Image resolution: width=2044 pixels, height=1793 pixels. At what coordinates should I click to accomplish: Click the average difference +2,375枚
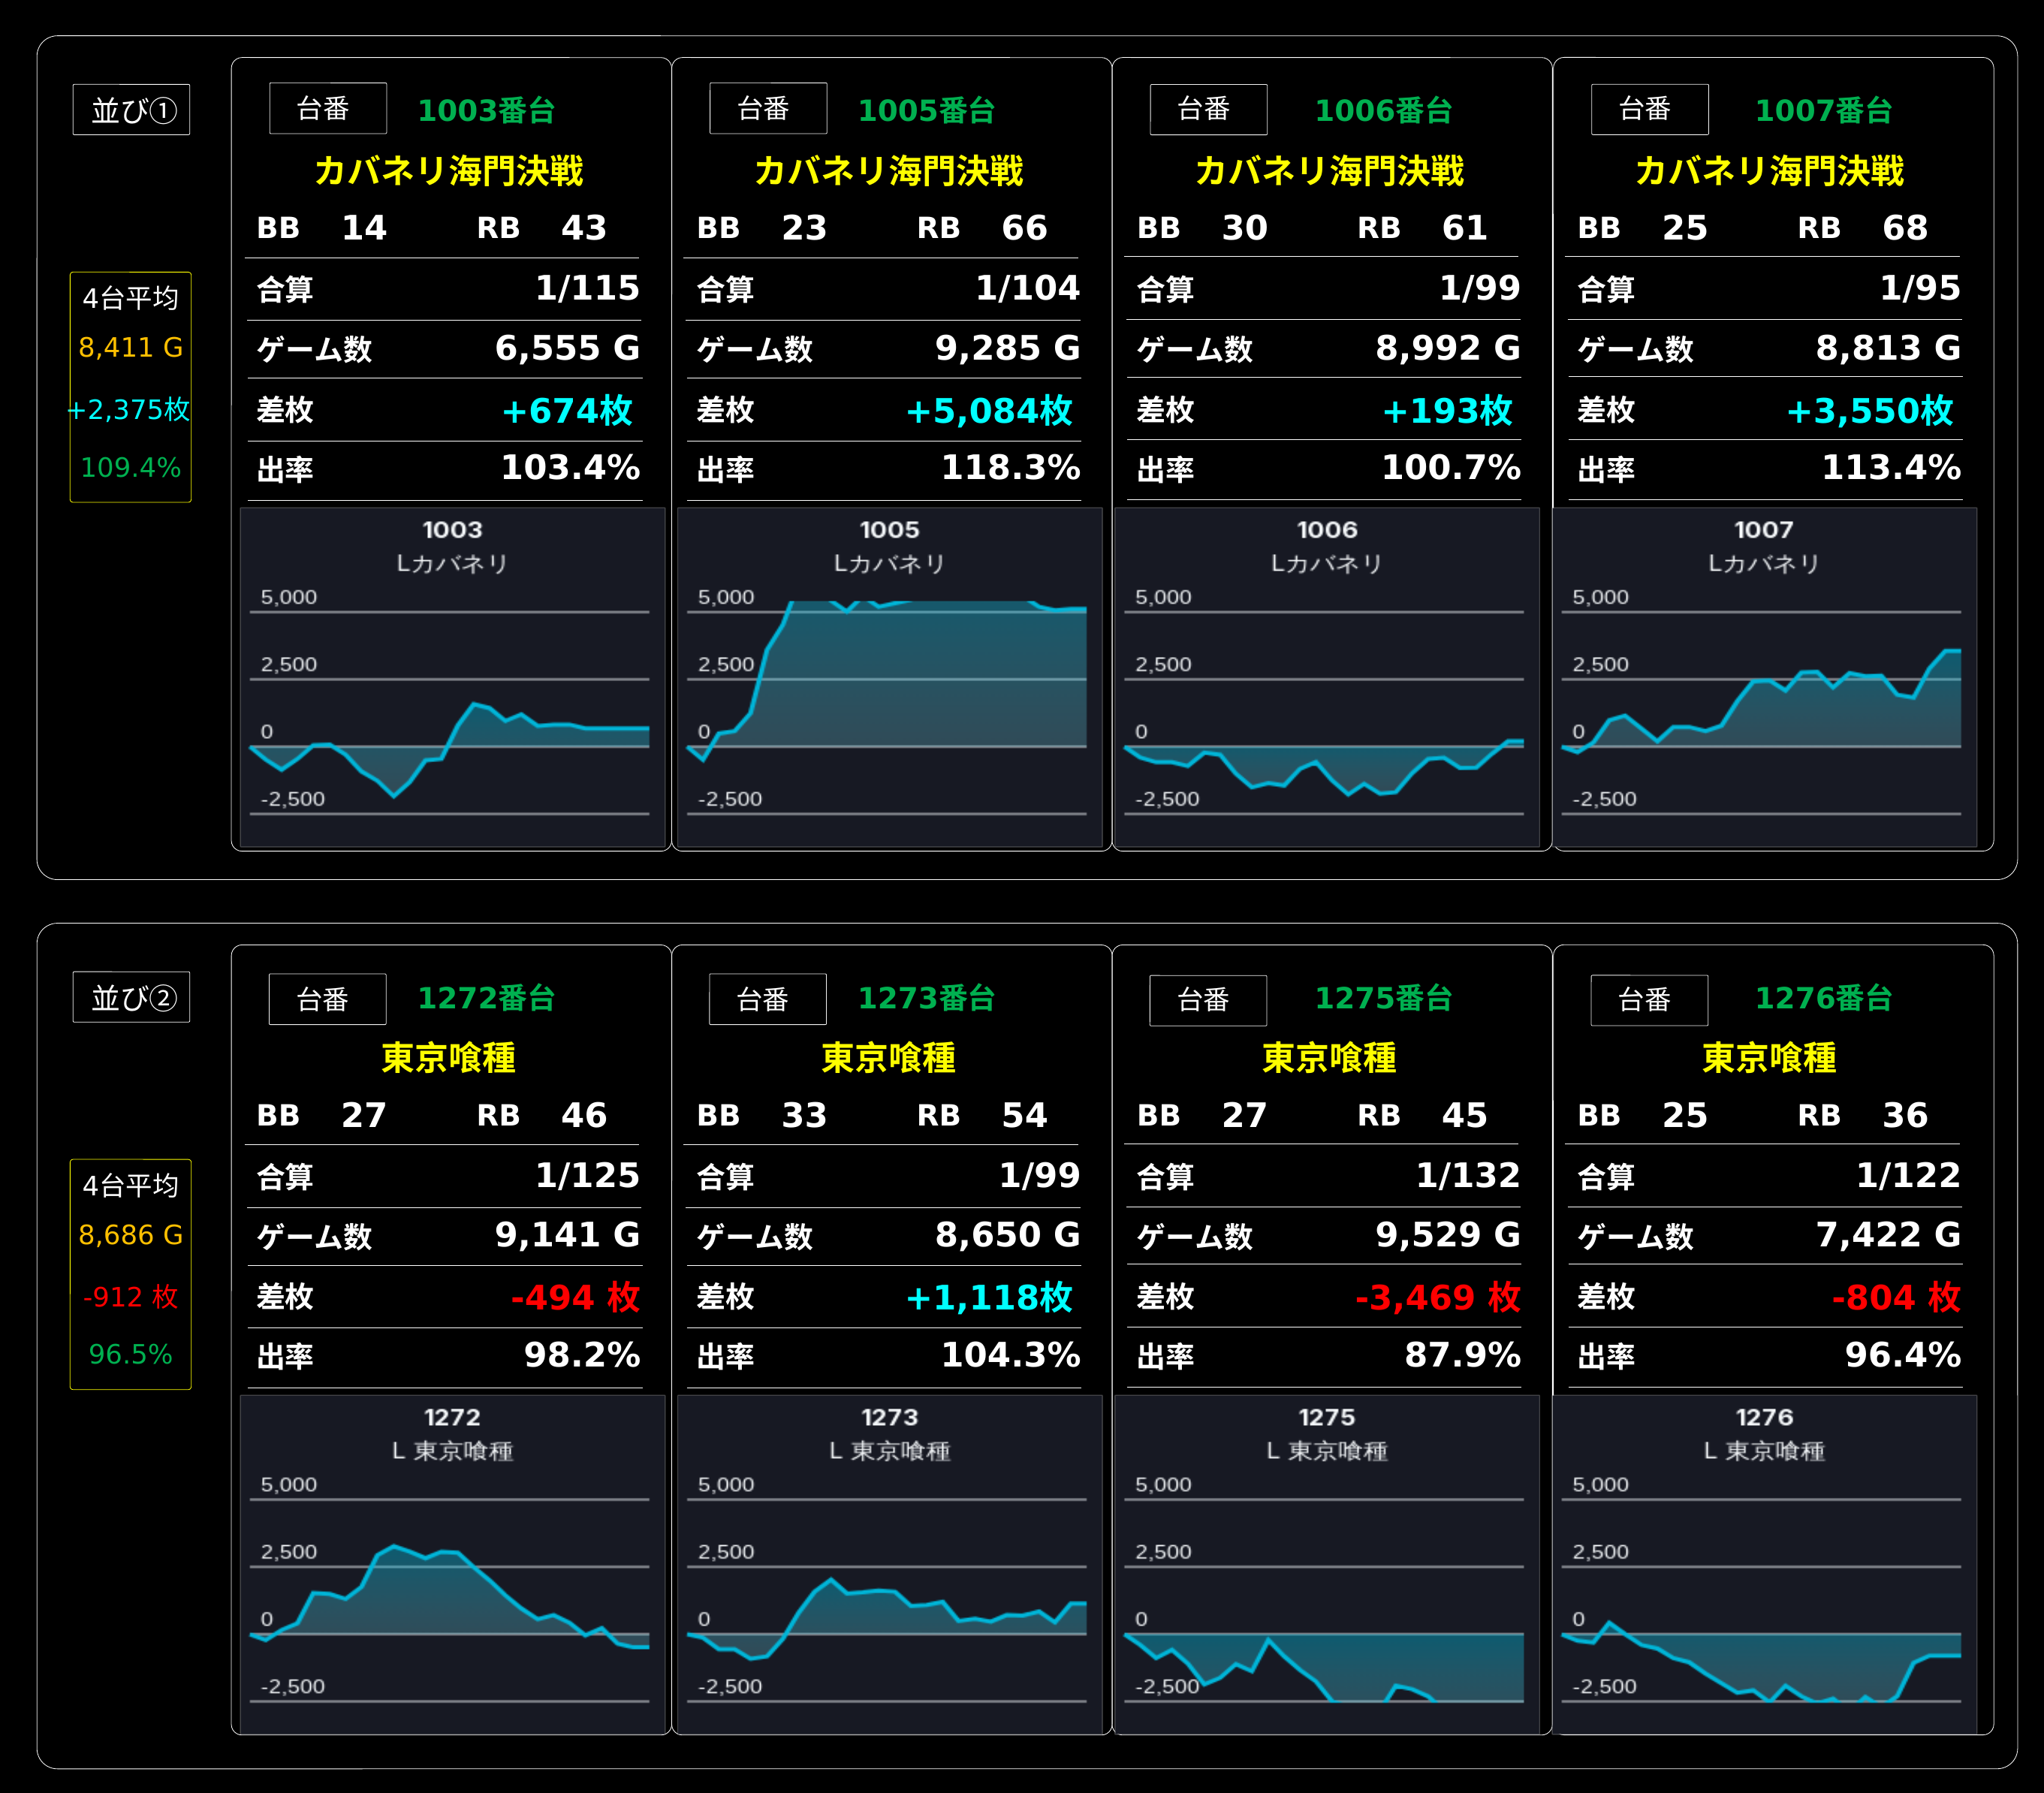pyautogui.click(x=128, y=410)
